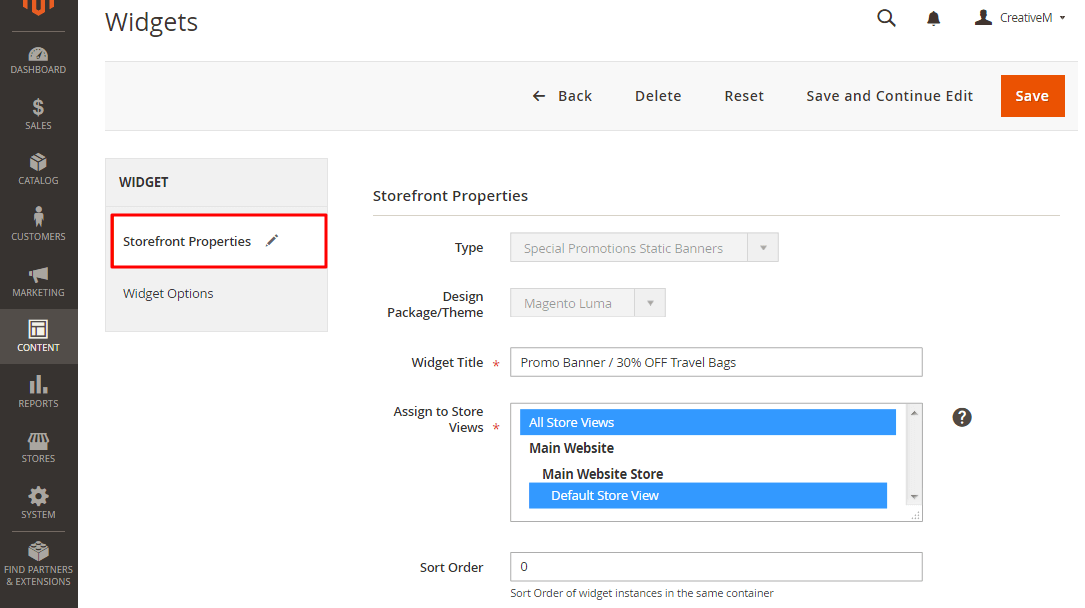The width and height of the screenshot is (1085, 608).
Task: Select the Storefront Properties tab
Action: coord(187,242)
